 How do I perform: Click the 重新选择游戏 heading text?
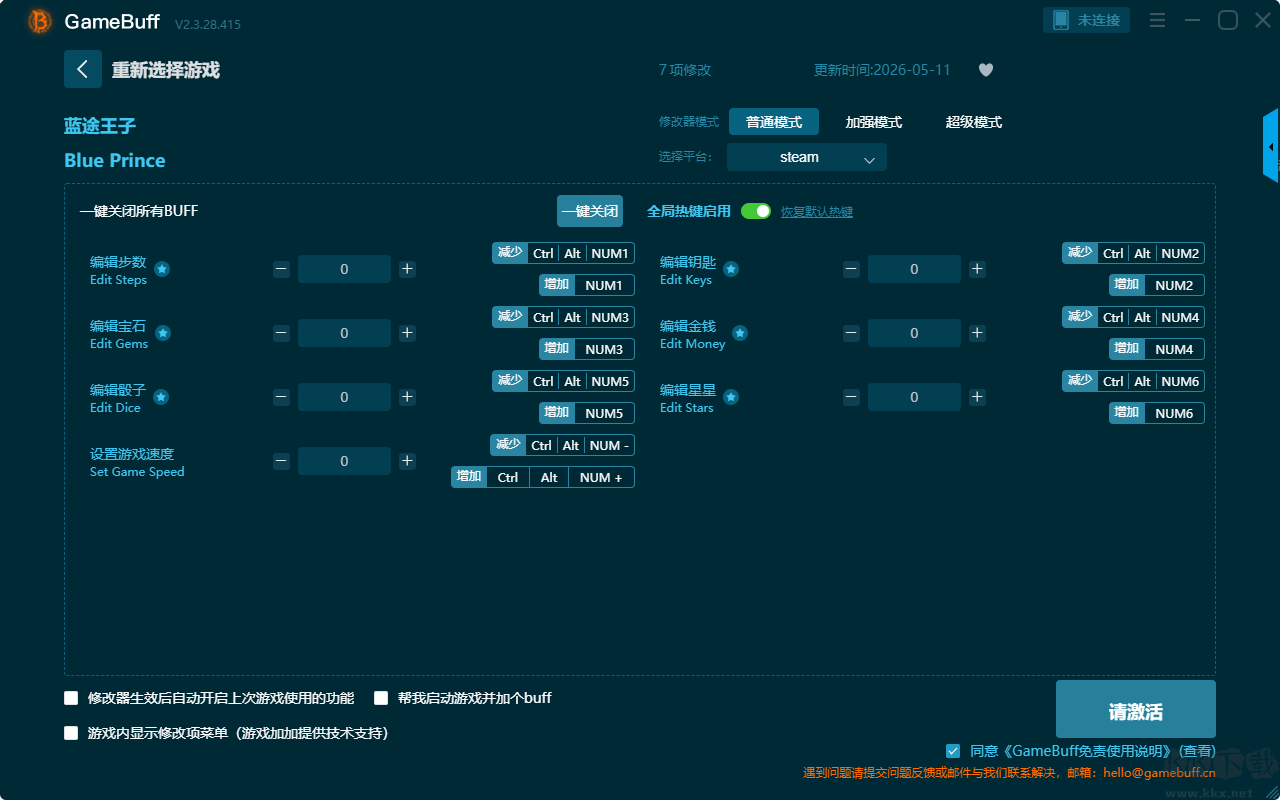(x=165, y=70)
